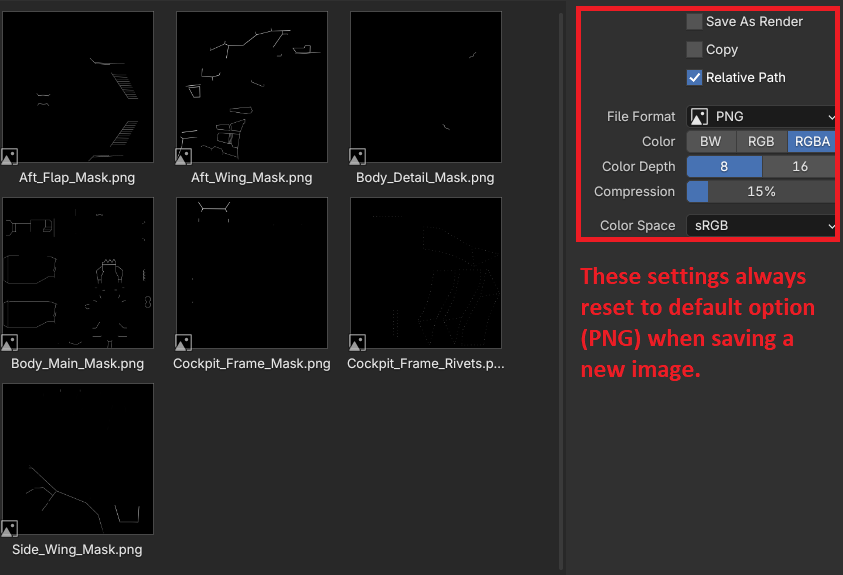Click the PNG image format icon
Viewport: 843px width, 575px height.
(699, 117)
